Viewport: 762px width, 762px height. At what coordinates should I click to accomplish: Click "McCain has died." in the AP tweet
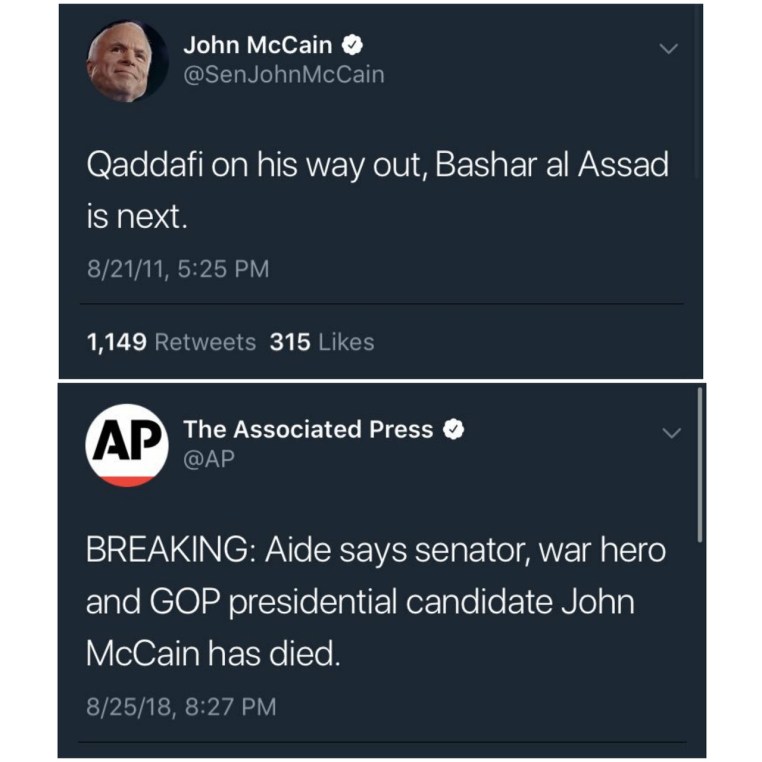pos(213,655)
